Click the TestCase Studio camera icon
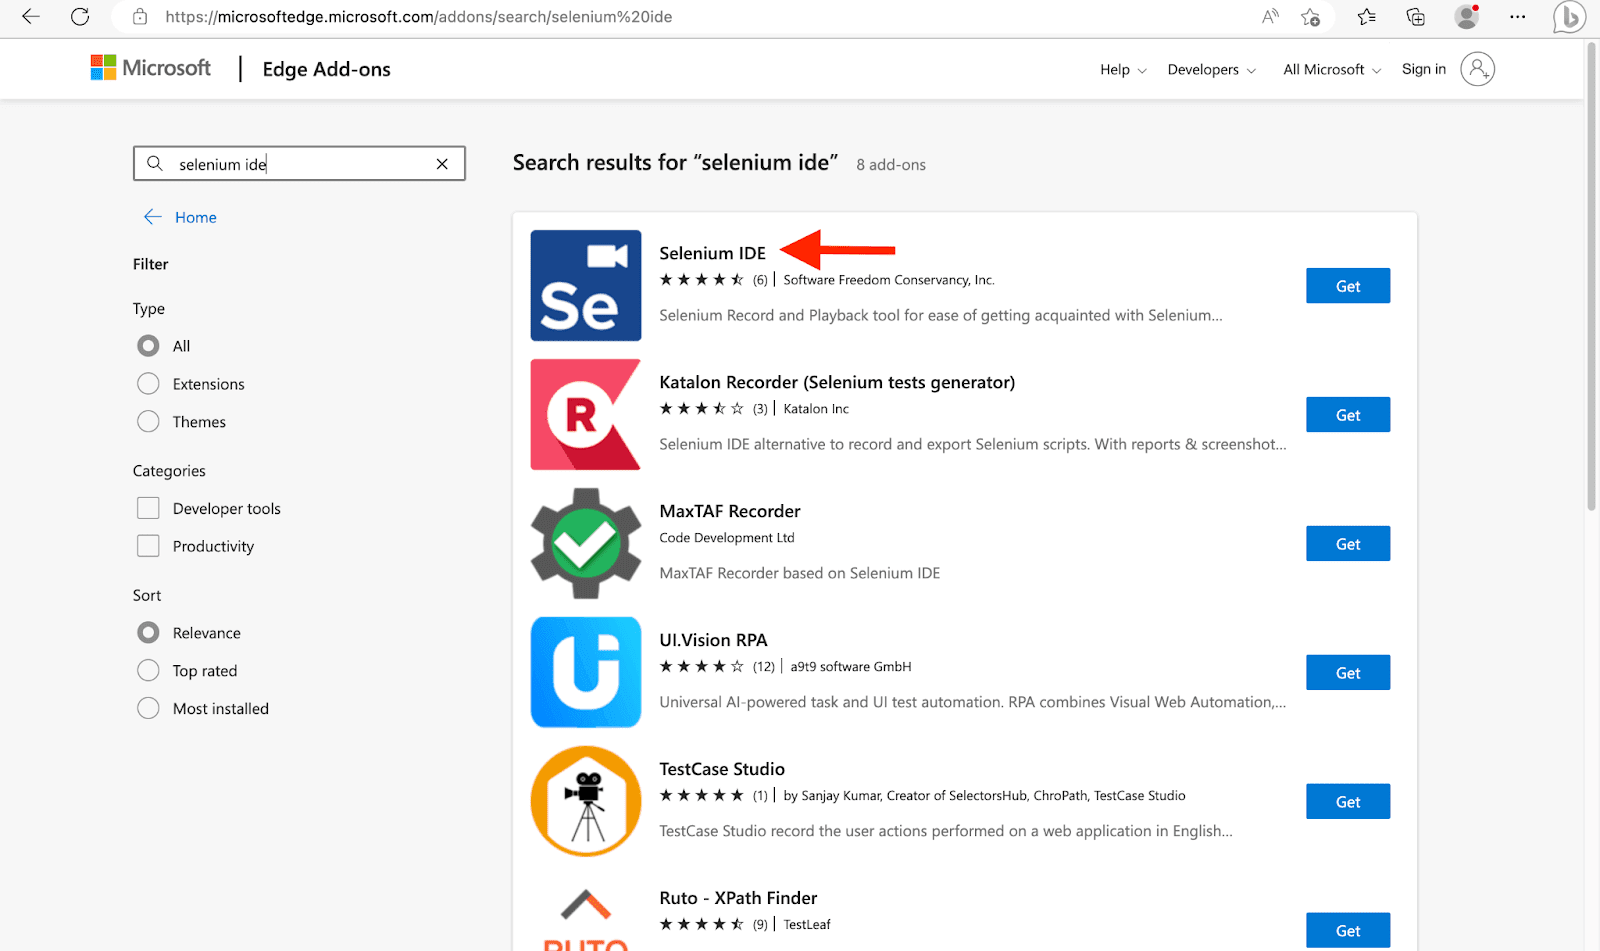Image resolution: width=1600 pixels, height=951 pixels. click(585, 800)
